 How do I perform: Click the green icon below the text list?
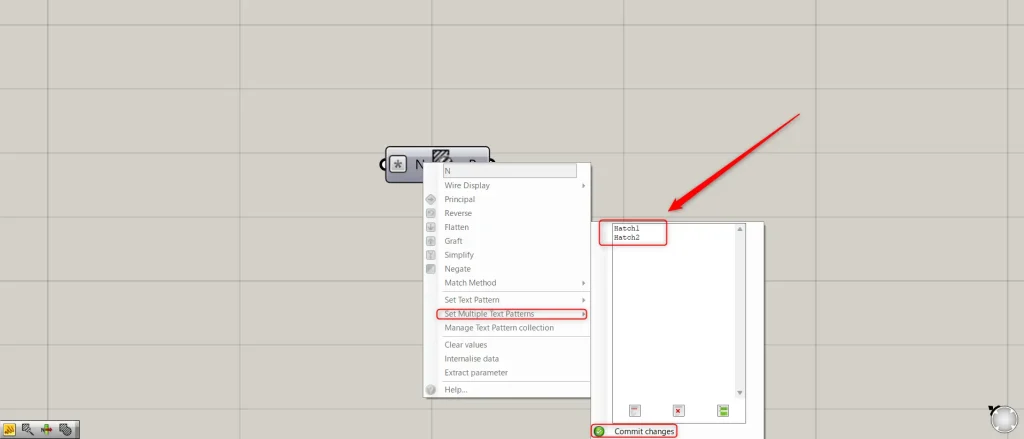[x=723, y=410]
